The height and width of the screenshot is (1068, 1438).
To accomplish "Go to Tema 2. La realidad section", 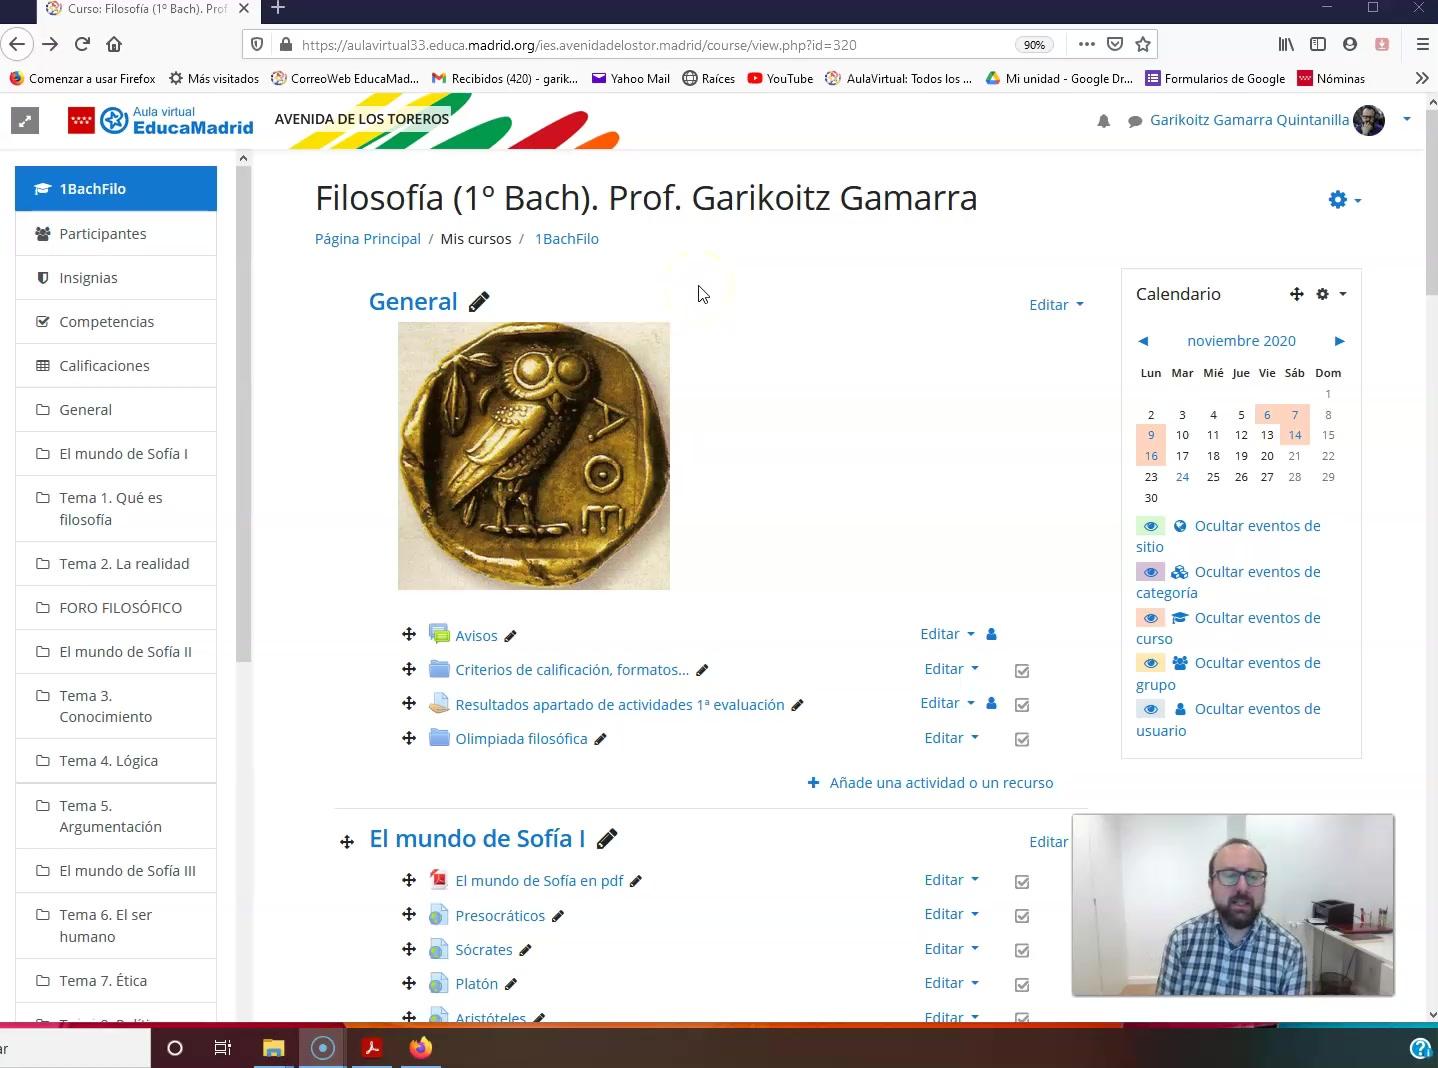I will (x=116, y=564).
